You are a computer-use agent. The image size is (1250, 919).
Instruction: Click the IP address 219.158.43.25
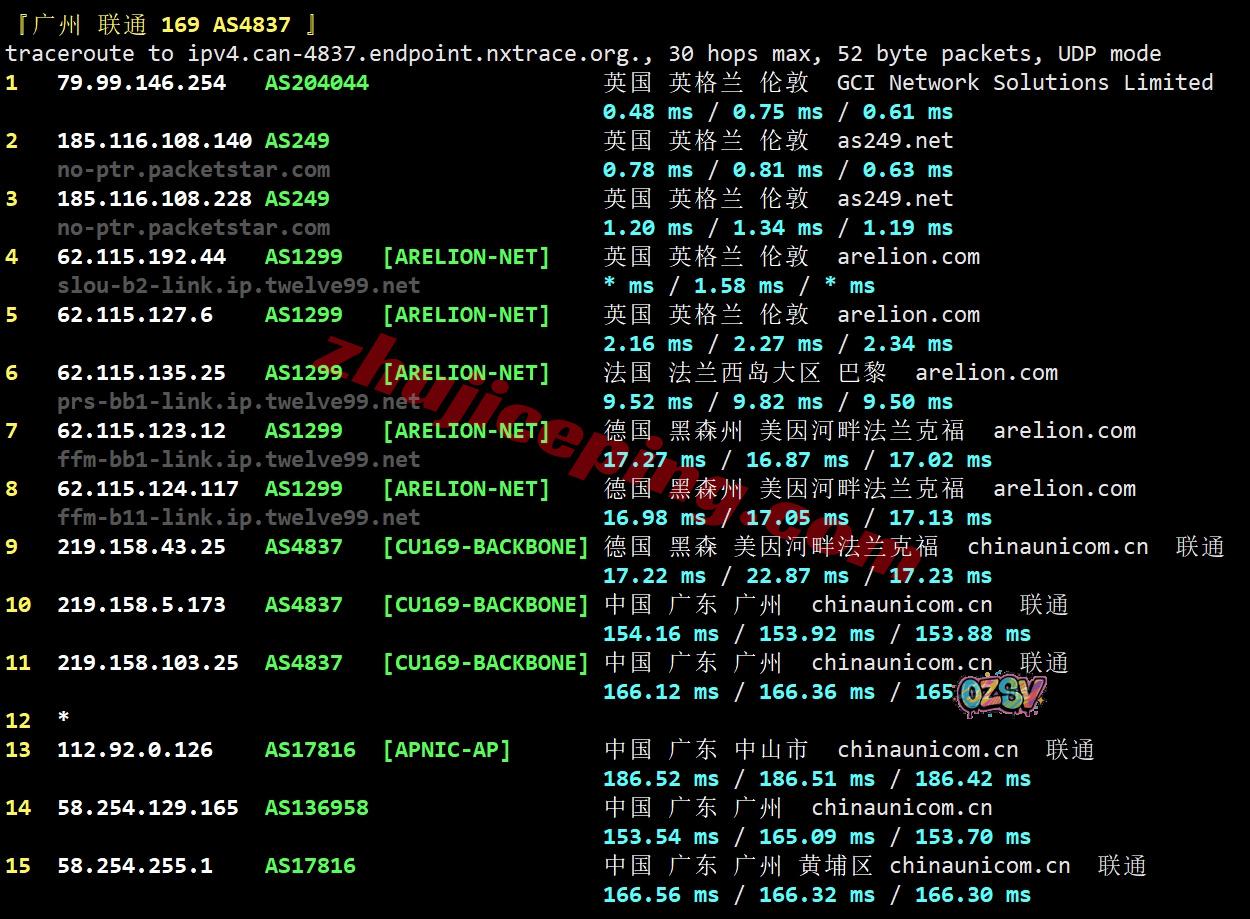point(141,547)
